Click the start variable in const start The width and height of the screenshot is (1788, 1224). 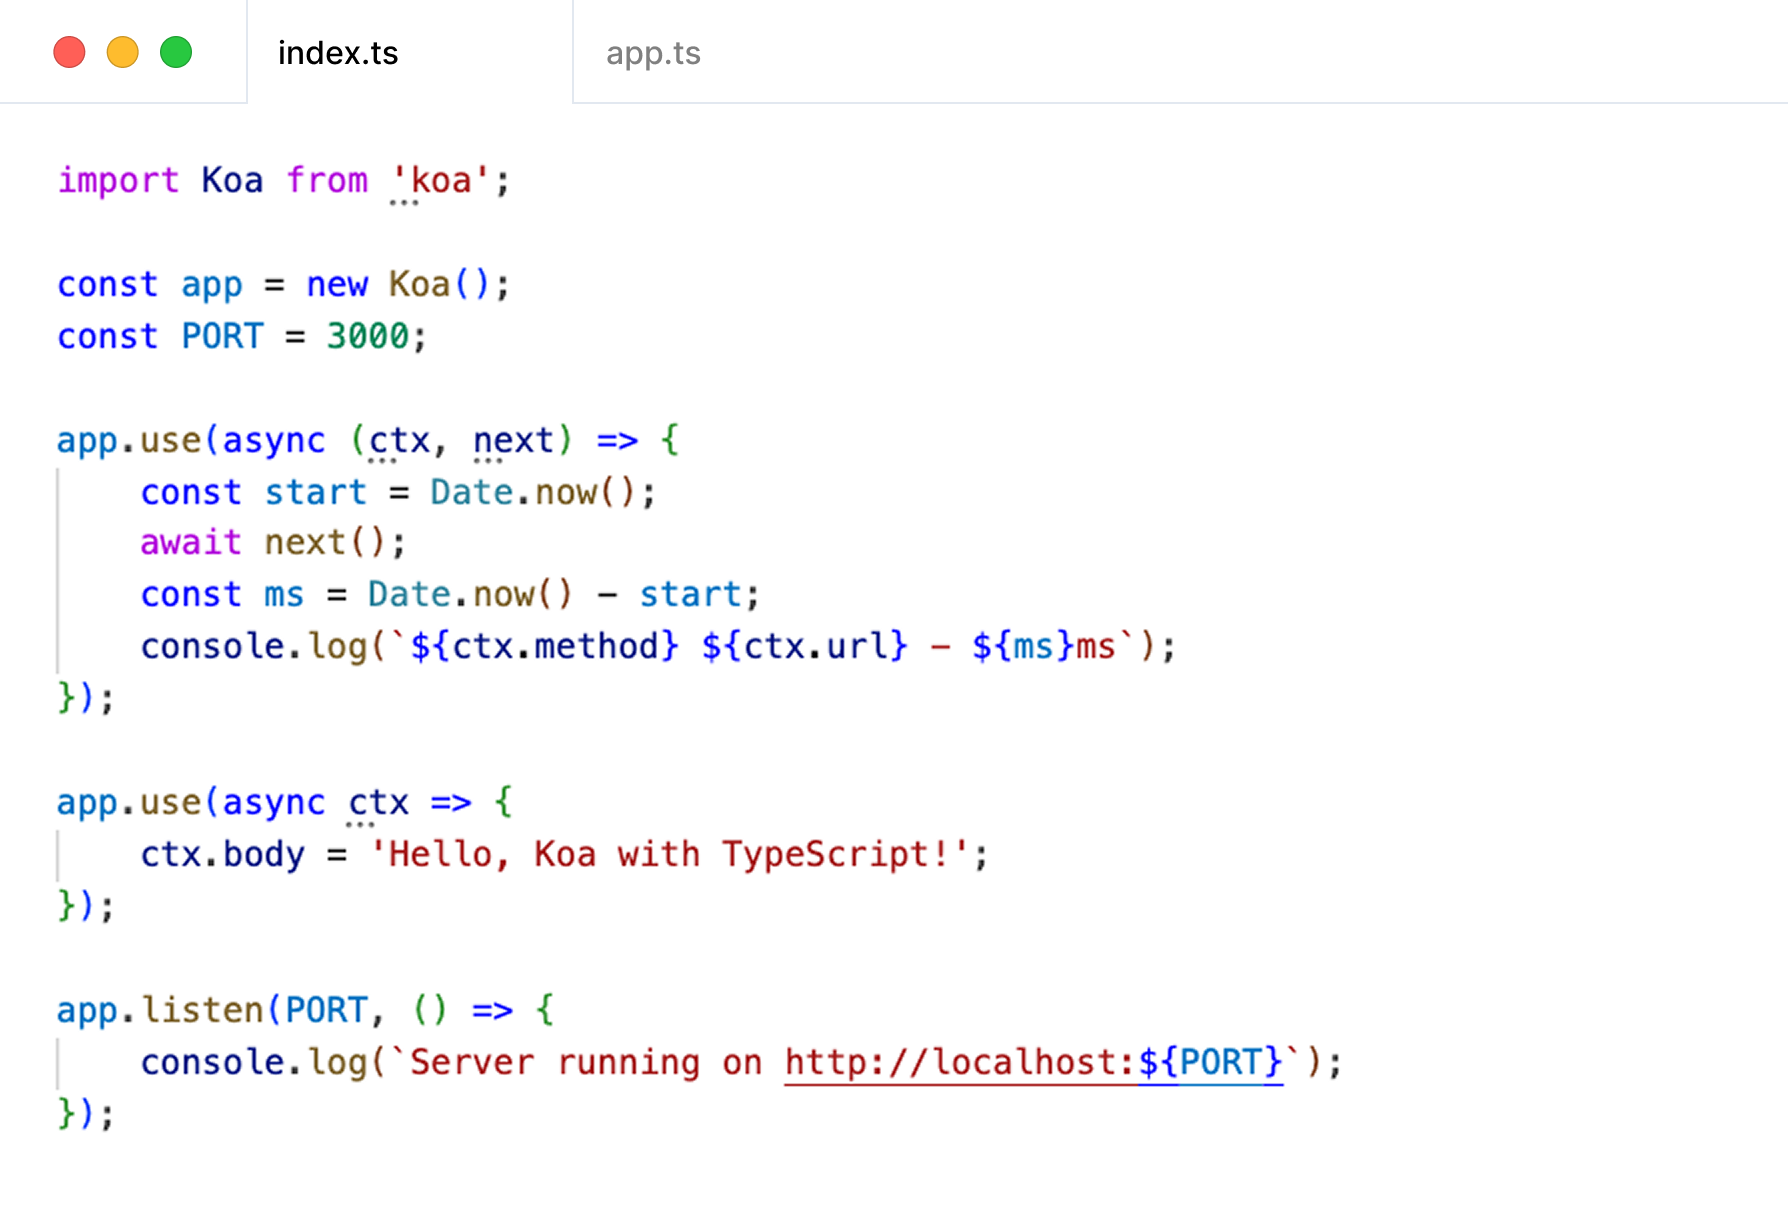click(x=316, y=493)
